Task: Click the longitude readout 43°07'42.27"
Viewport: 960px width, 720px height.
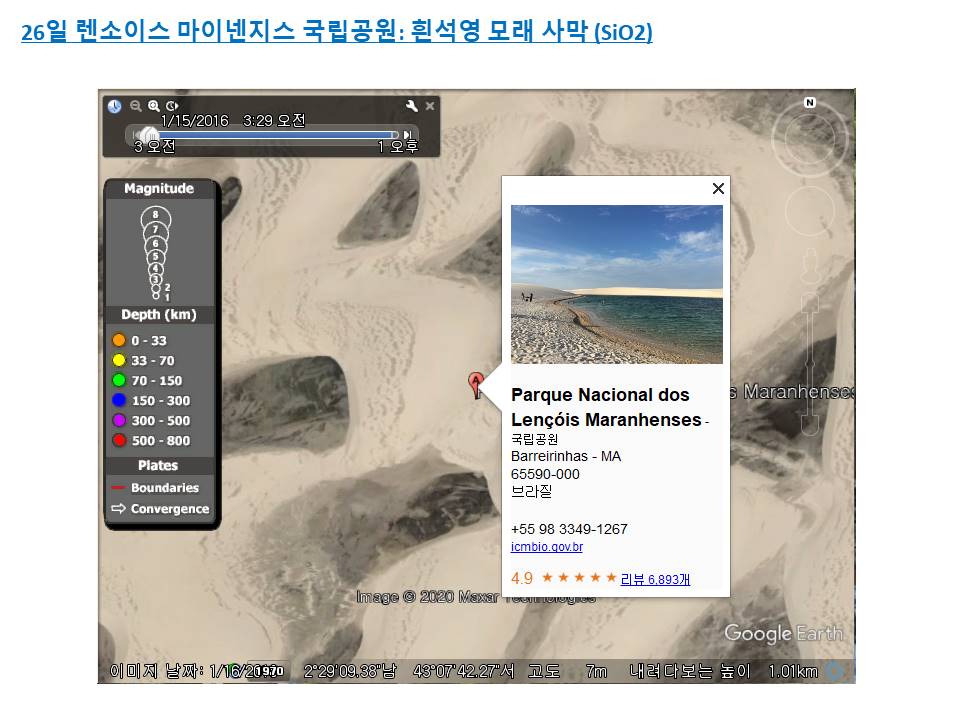Action: (464, 671)
